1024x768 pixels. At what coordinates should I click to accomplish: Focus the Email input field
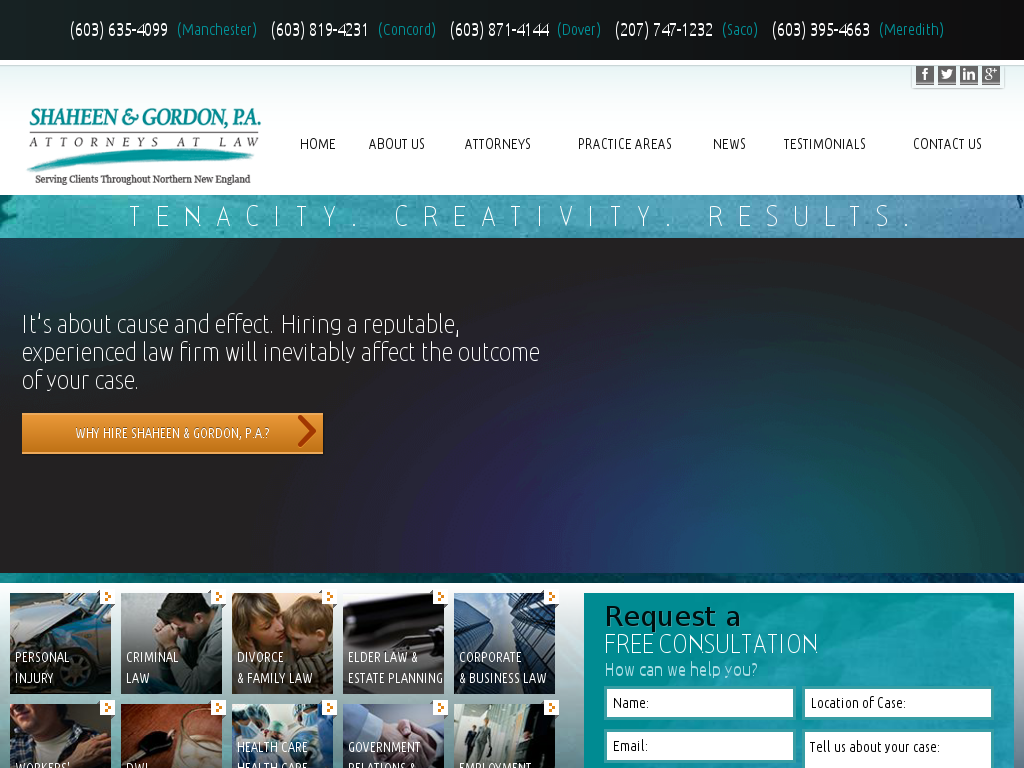pyautogui.click(x=699, y=746)
